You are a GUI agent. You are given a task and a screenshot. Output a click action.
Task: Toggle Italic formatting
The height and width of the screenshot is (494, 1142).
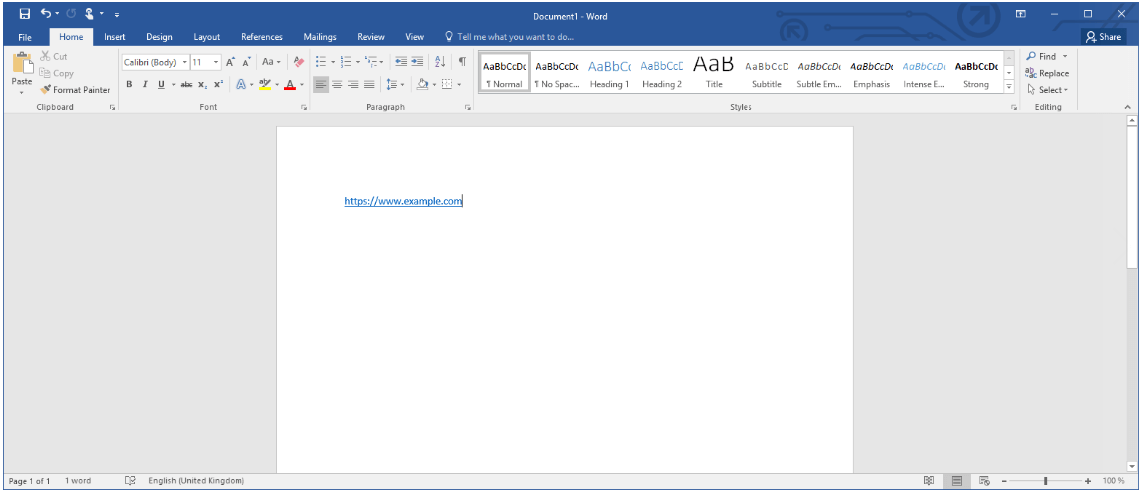[145, 85]
